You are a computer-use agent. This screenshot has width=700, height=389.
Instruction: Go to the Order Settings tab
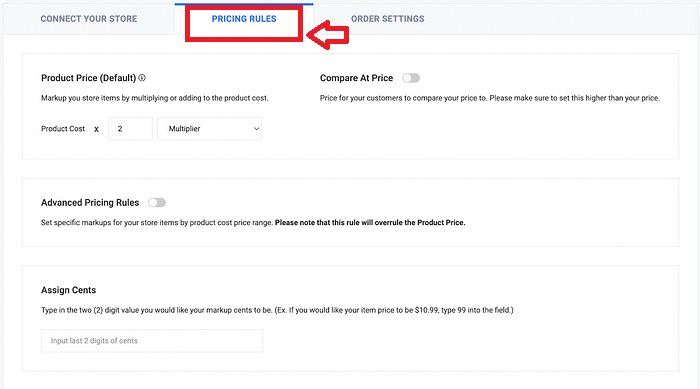point(388,19)
